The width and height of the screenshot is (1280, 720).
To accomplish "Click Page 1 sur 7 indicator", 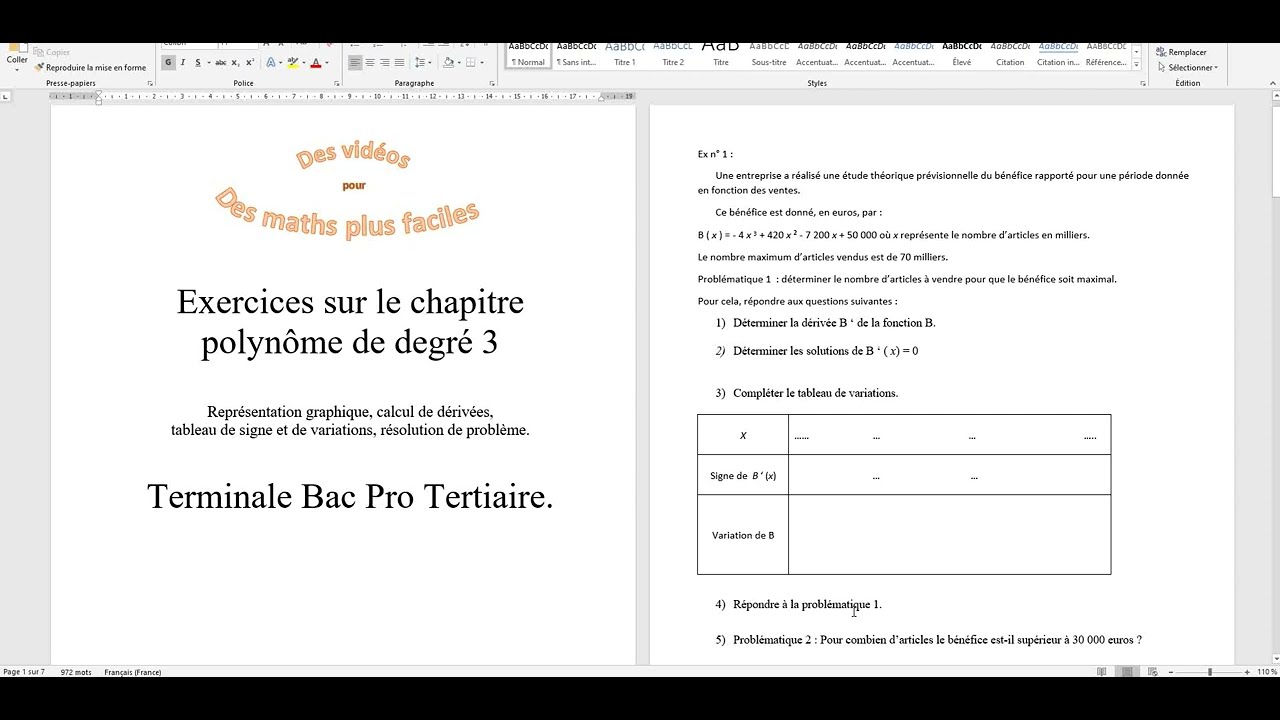I will [24, 672].
